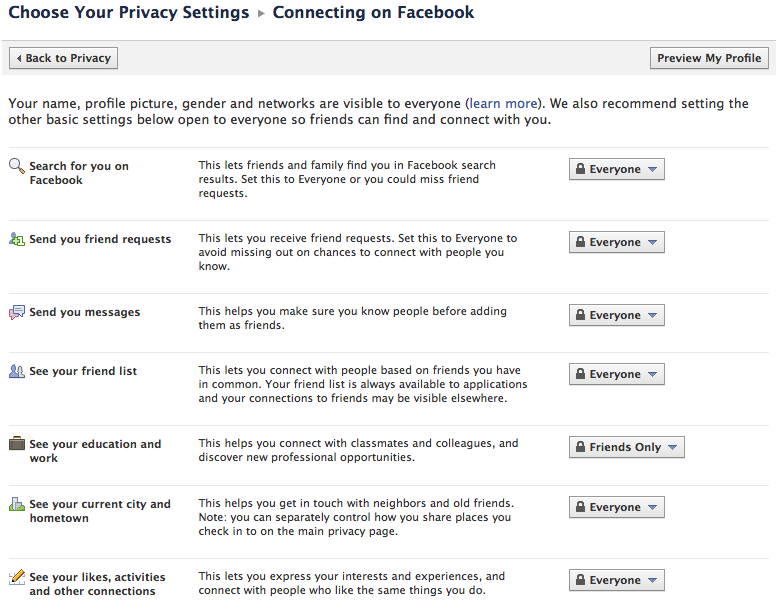Click the Send you friend requests label

tap(100, 239)
